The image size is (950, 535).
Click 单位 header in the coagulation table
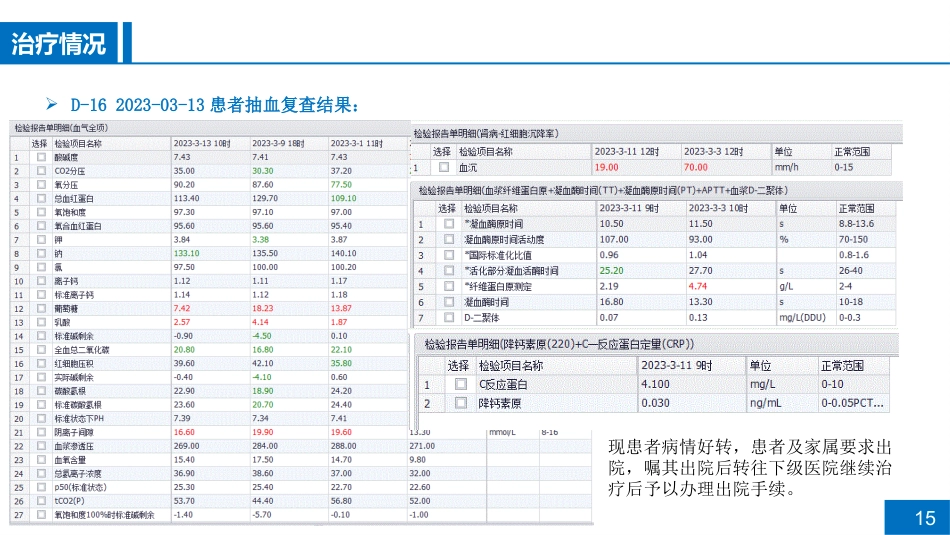[788, 208]
